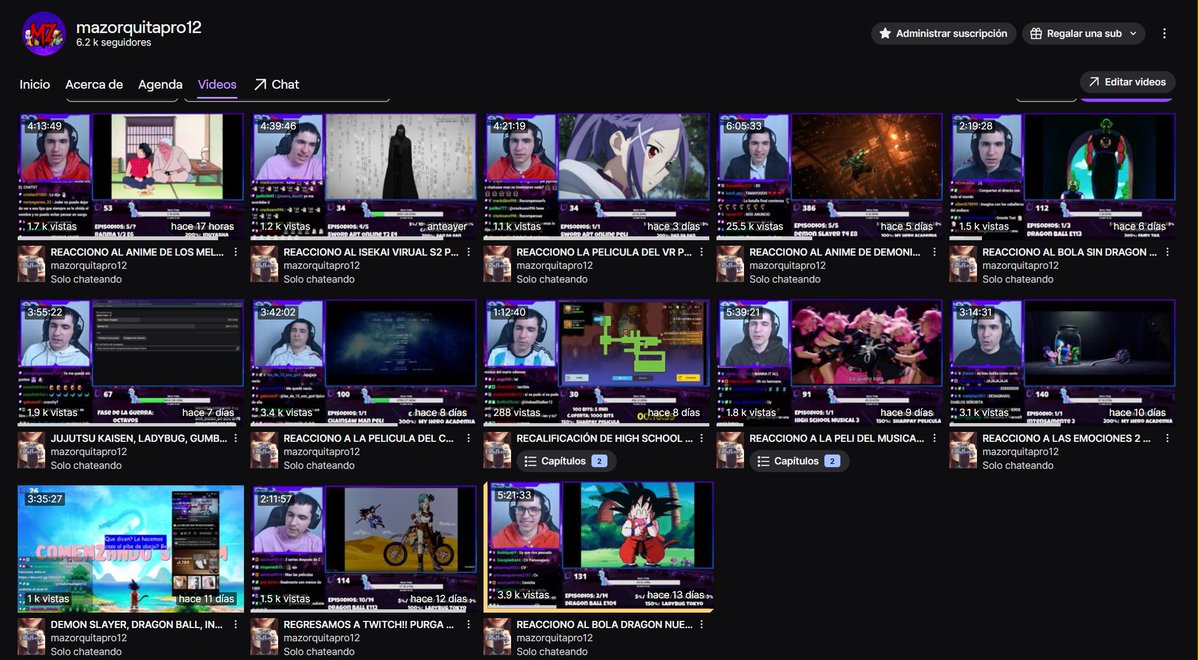This screenshot has height=660, width=1200.
Task: Click Editar videos button
Action: tap(1127, 82)
